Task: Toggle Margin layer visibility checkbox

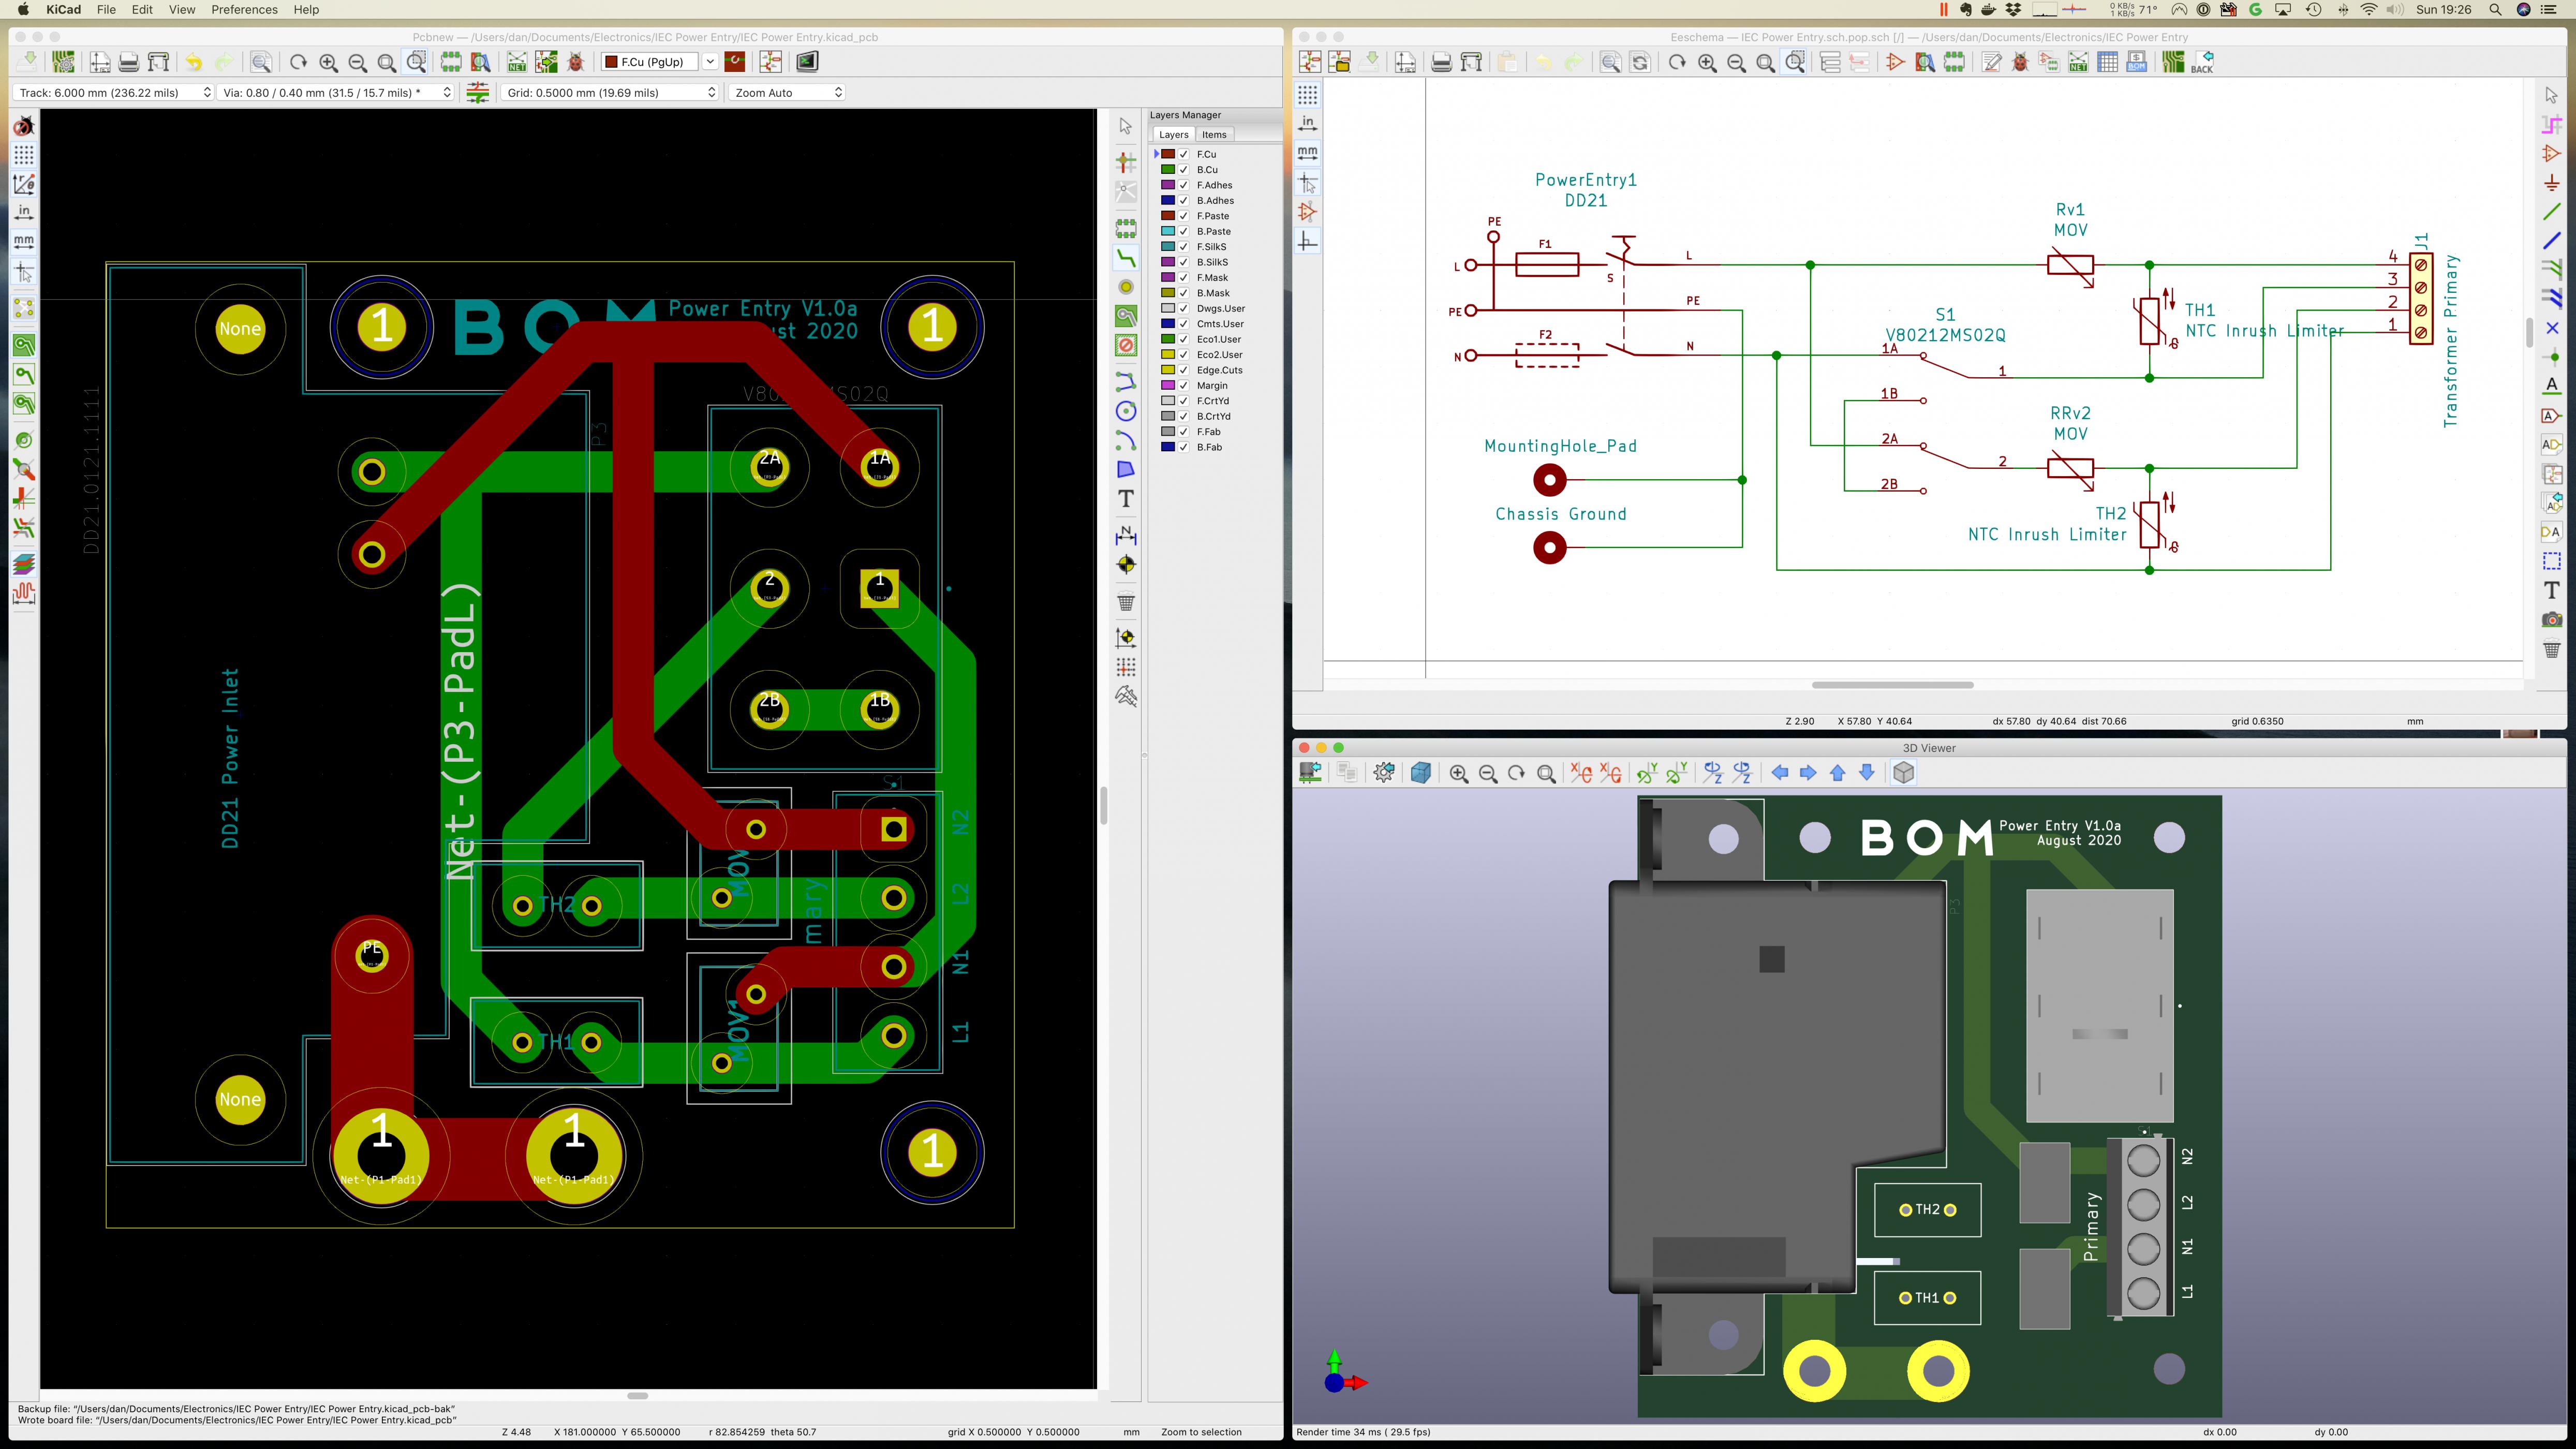Action: 1184,385
